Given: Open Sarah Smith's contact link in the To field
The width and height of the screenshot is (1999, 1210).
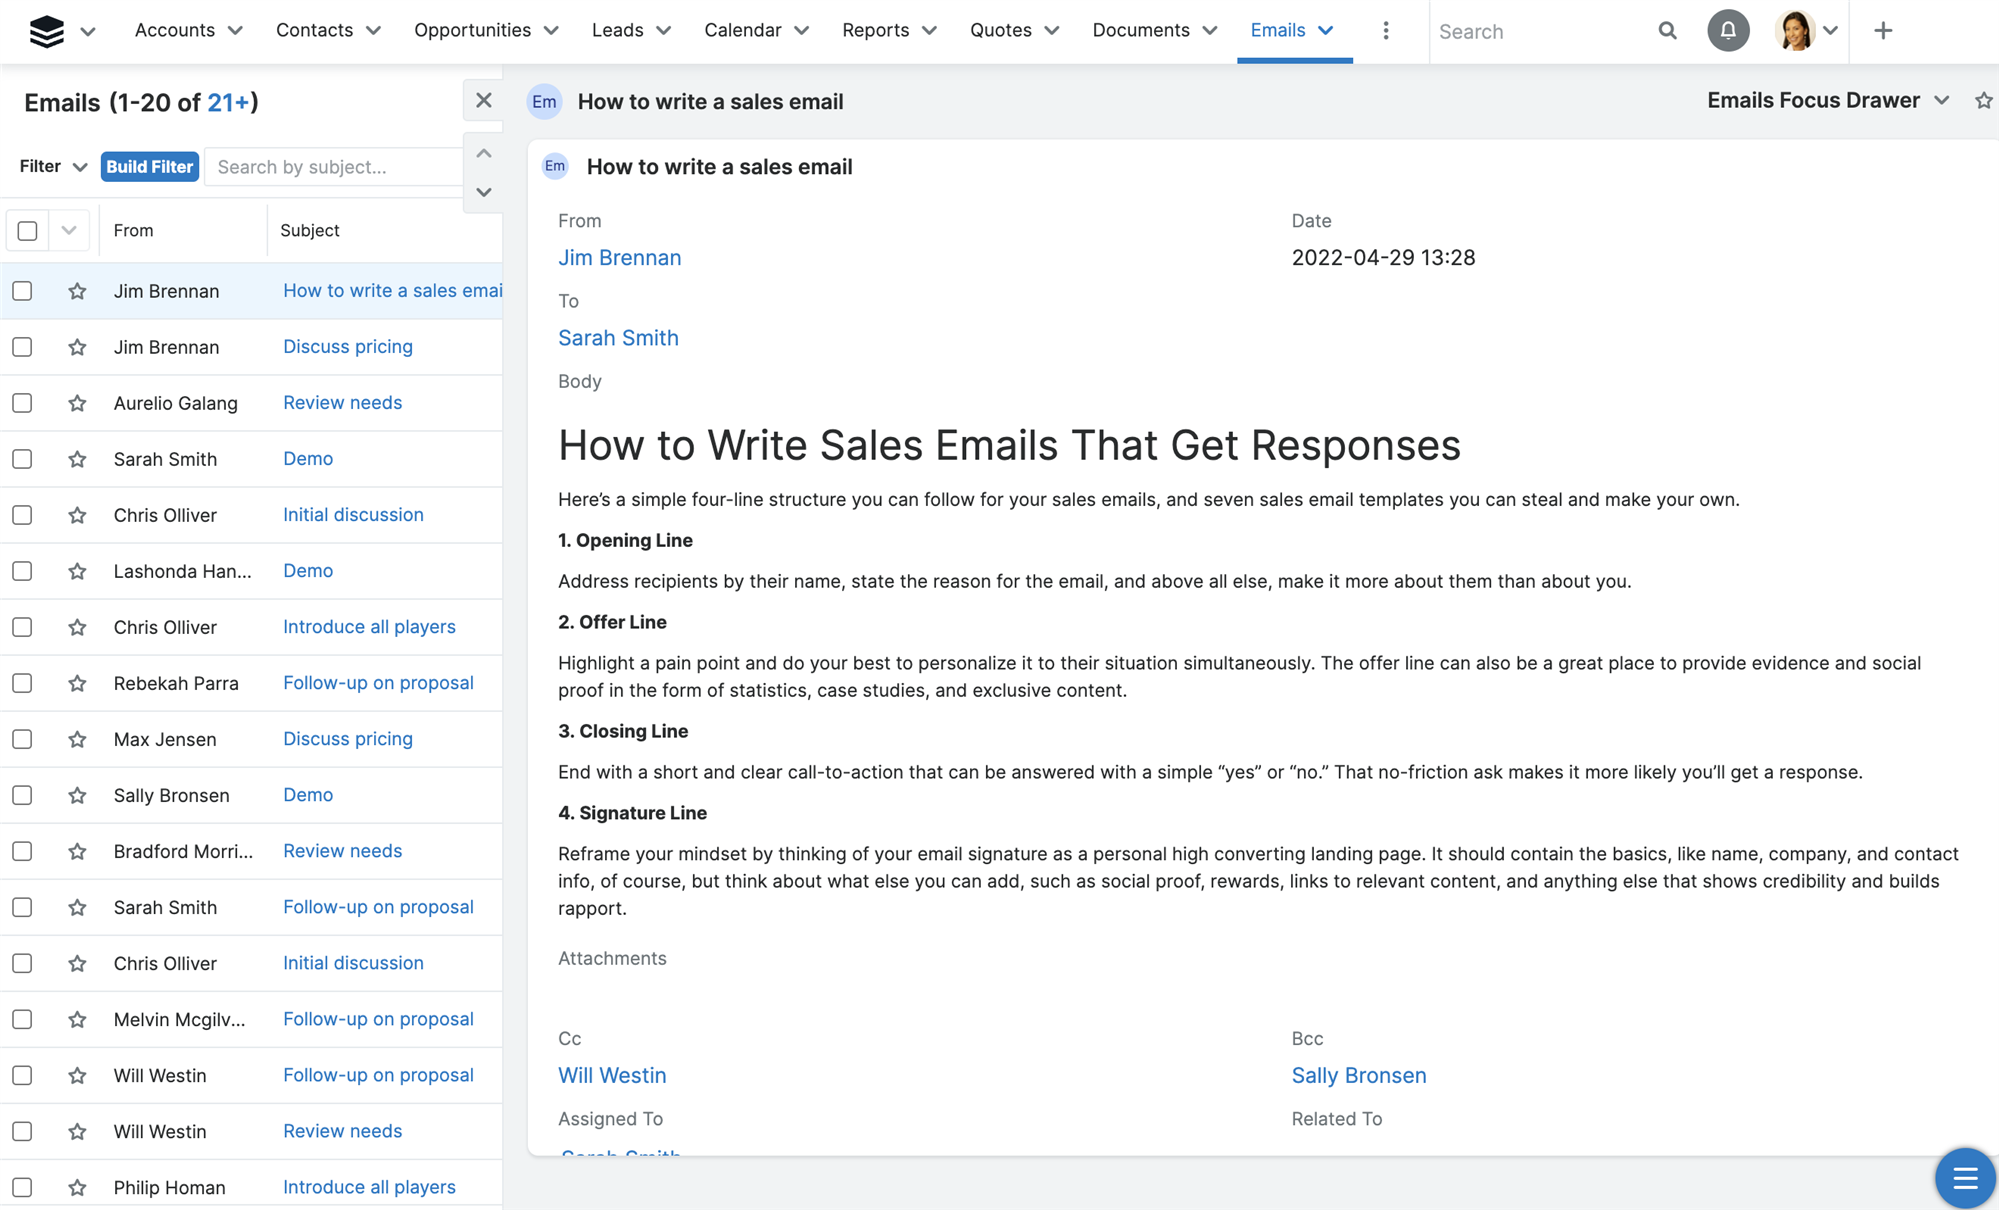Looking at the screenshot, I should [x=618, y=337].
